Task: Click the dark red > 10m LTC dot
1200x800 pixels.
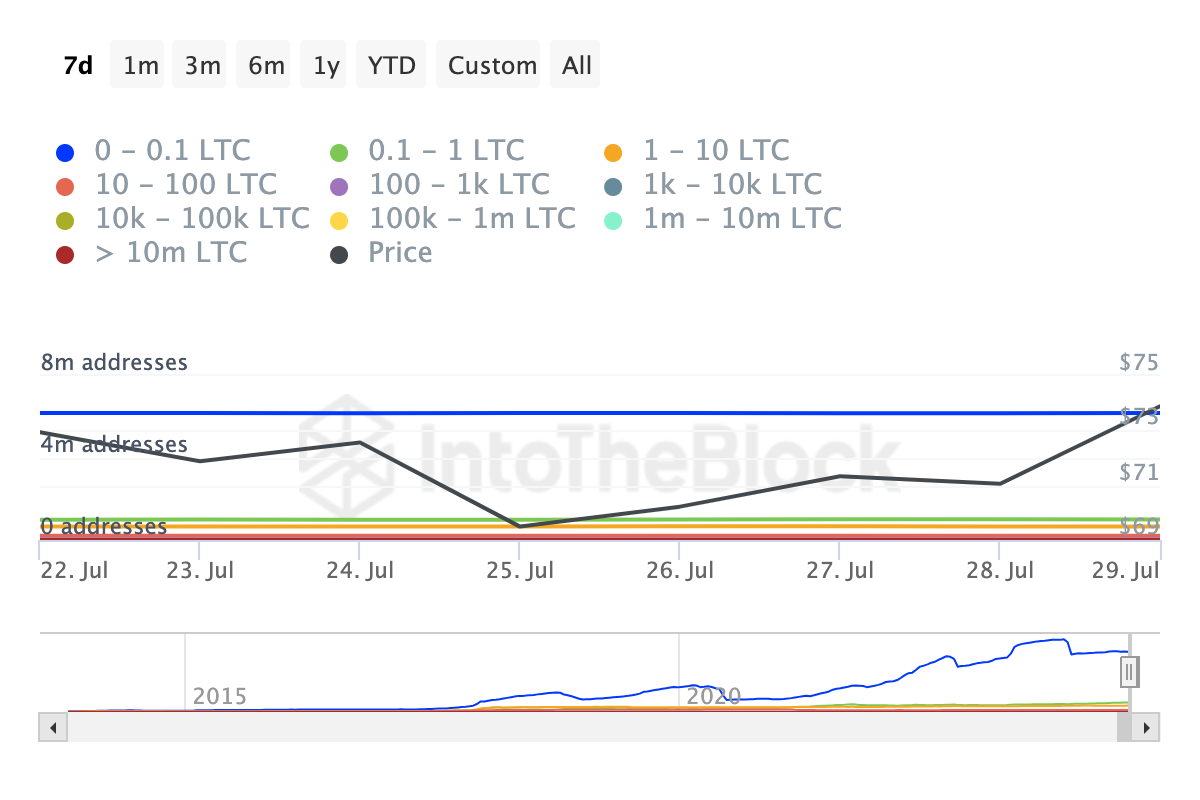Action: pyautogui.click(x=65, y=255)
